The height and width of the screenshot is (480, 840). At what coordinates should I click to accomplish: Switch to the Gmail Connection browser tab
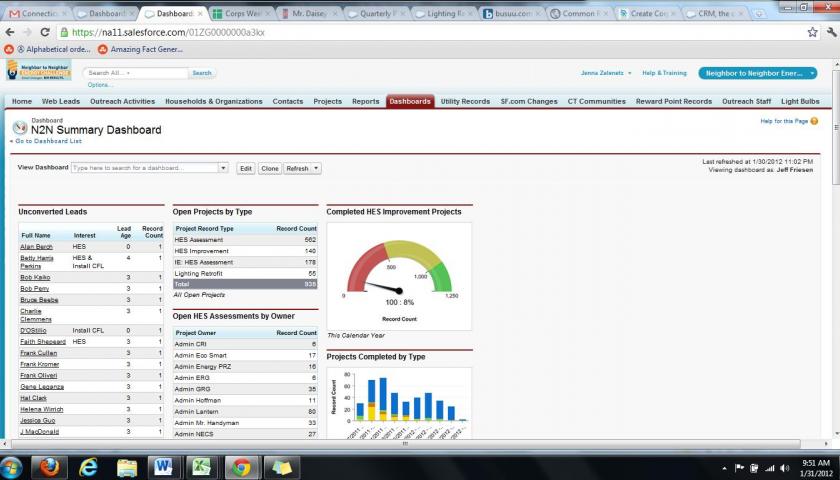(x=38, y=13)
